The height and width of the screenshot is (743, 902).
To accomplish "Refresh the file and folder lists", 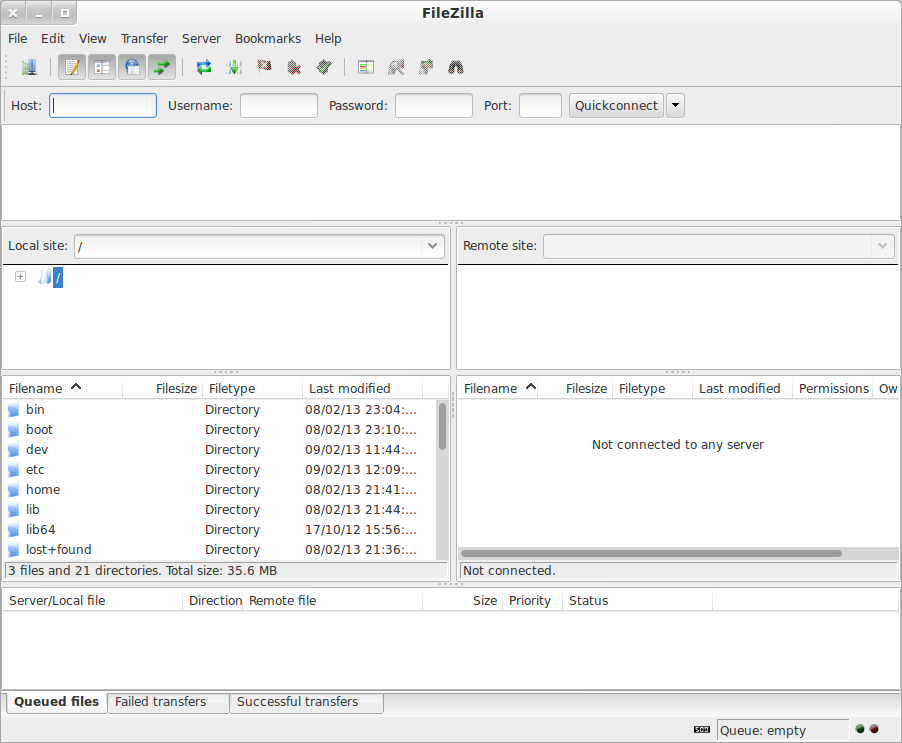I will (x=204, y=66).
